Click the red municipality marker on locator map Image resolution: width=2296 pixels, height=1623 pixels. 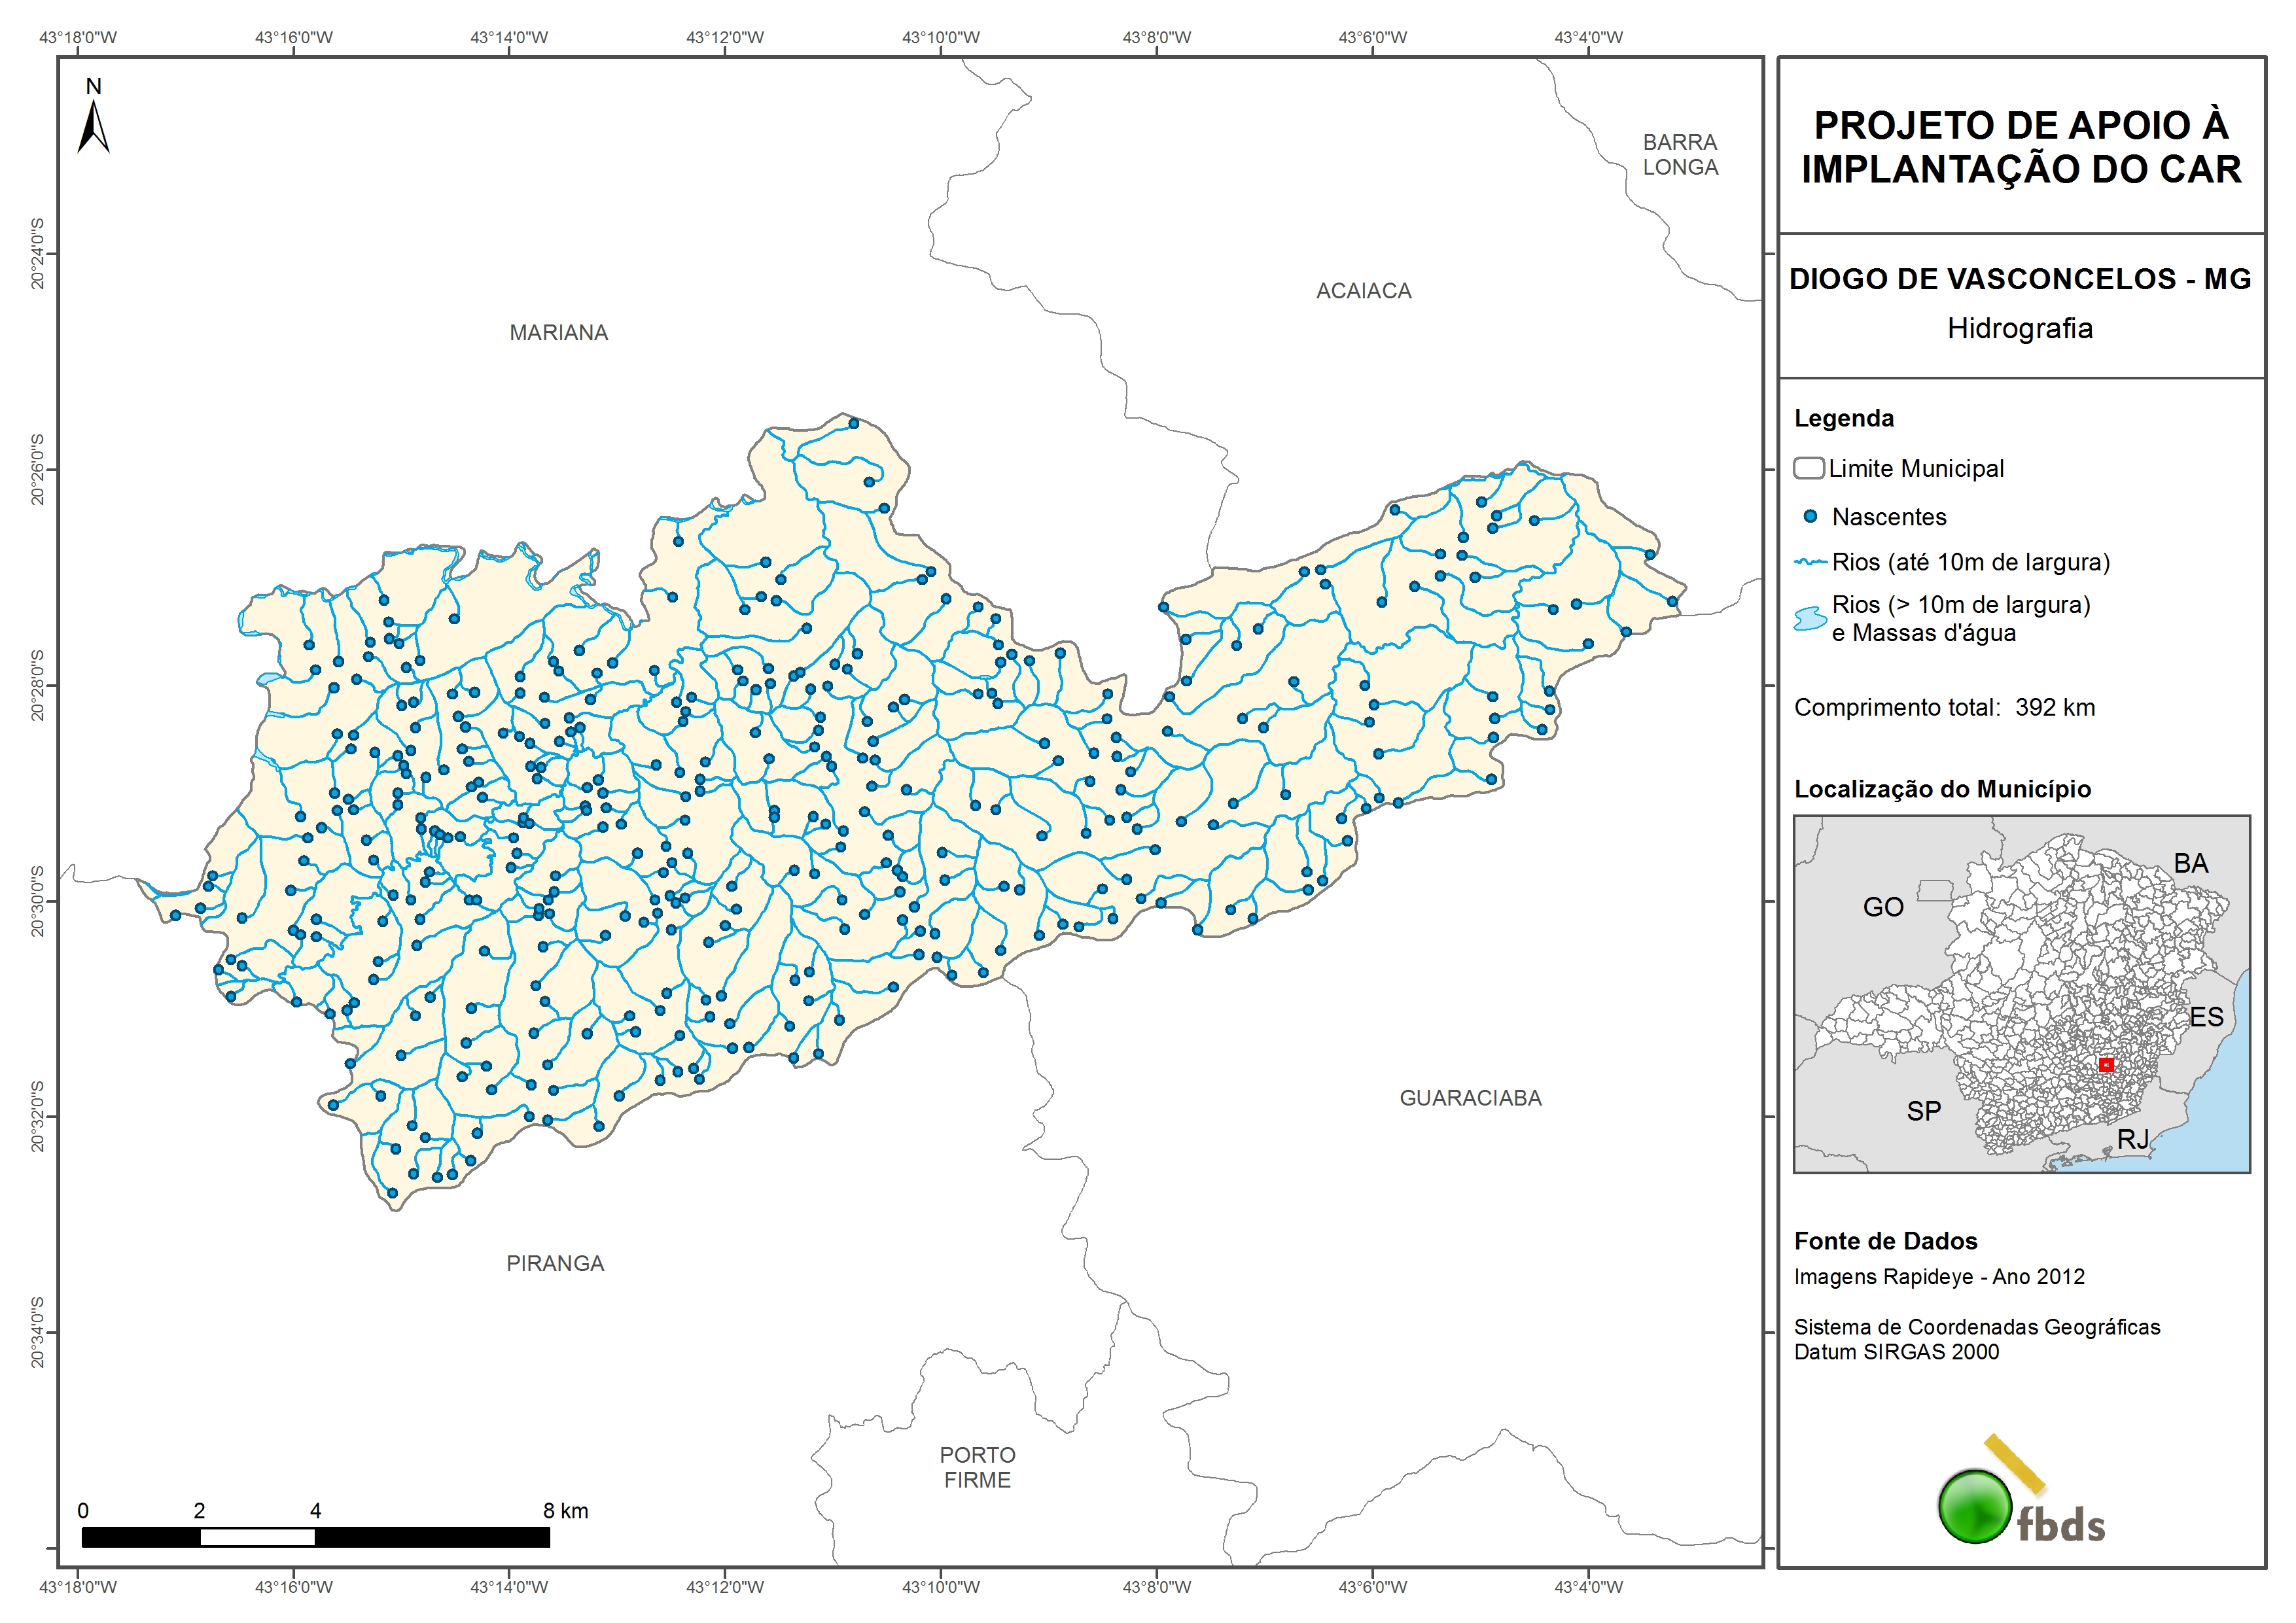point(2106,1065)
